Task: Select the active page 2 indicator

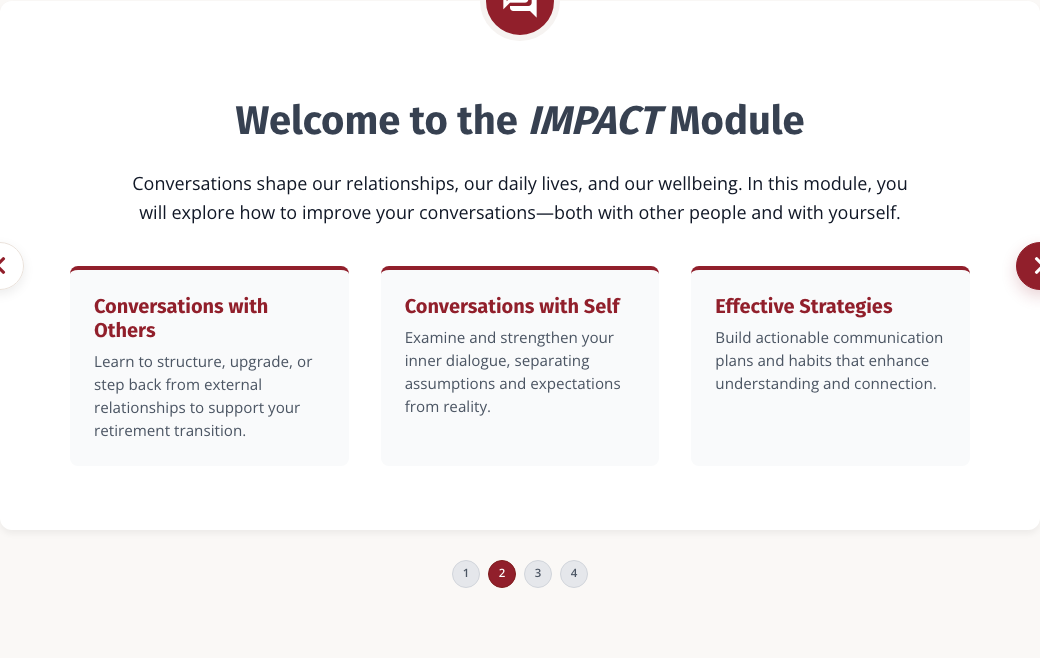Action: point(501,574)
